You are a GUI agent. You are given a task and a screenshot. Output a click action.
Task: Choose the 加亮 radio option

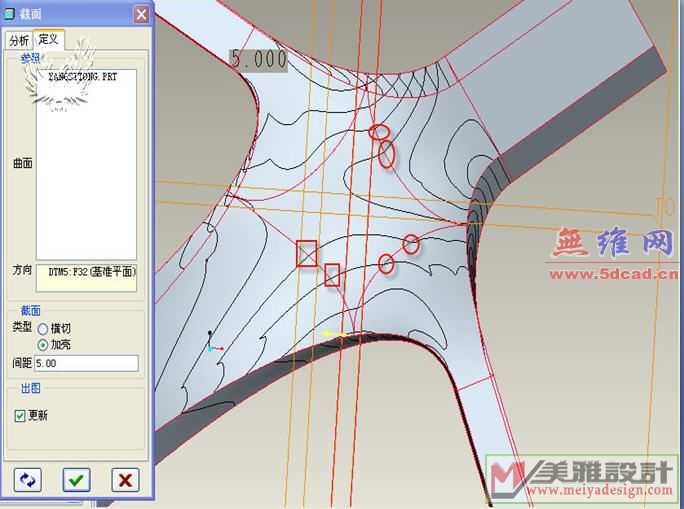[43, 345]
